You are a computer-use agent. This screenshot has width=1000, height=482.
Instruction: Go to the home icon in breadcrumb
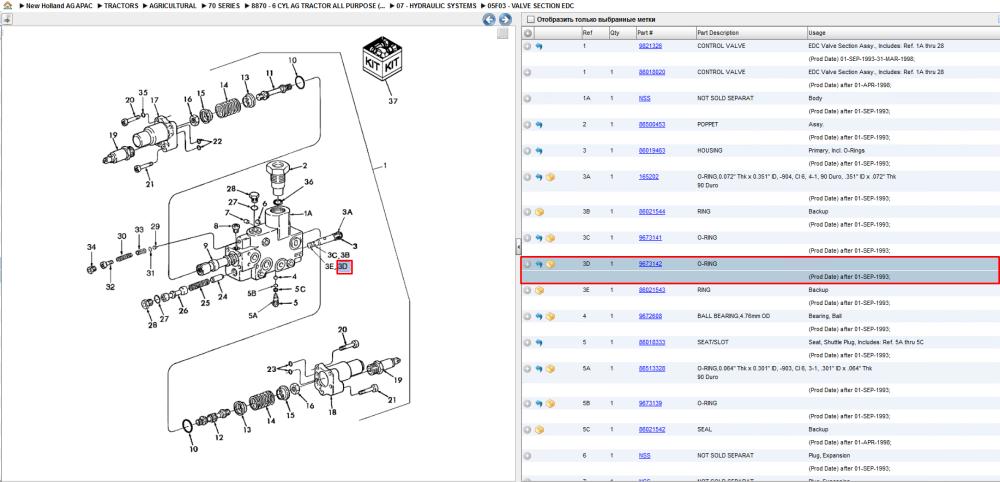[x=7, y=5]
